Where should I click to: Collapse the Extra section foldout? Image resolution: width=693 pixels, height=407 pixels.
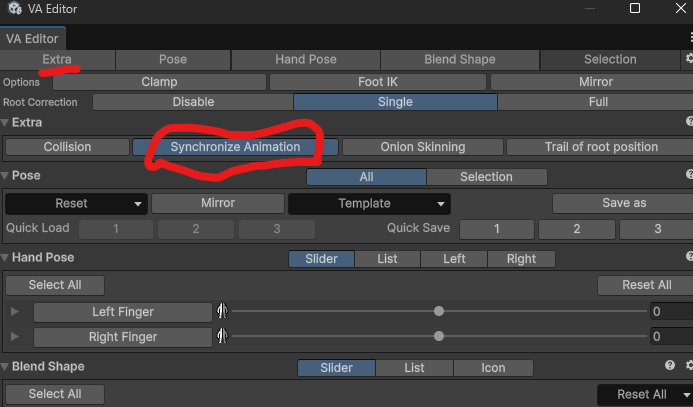click(x=5, y=123)
